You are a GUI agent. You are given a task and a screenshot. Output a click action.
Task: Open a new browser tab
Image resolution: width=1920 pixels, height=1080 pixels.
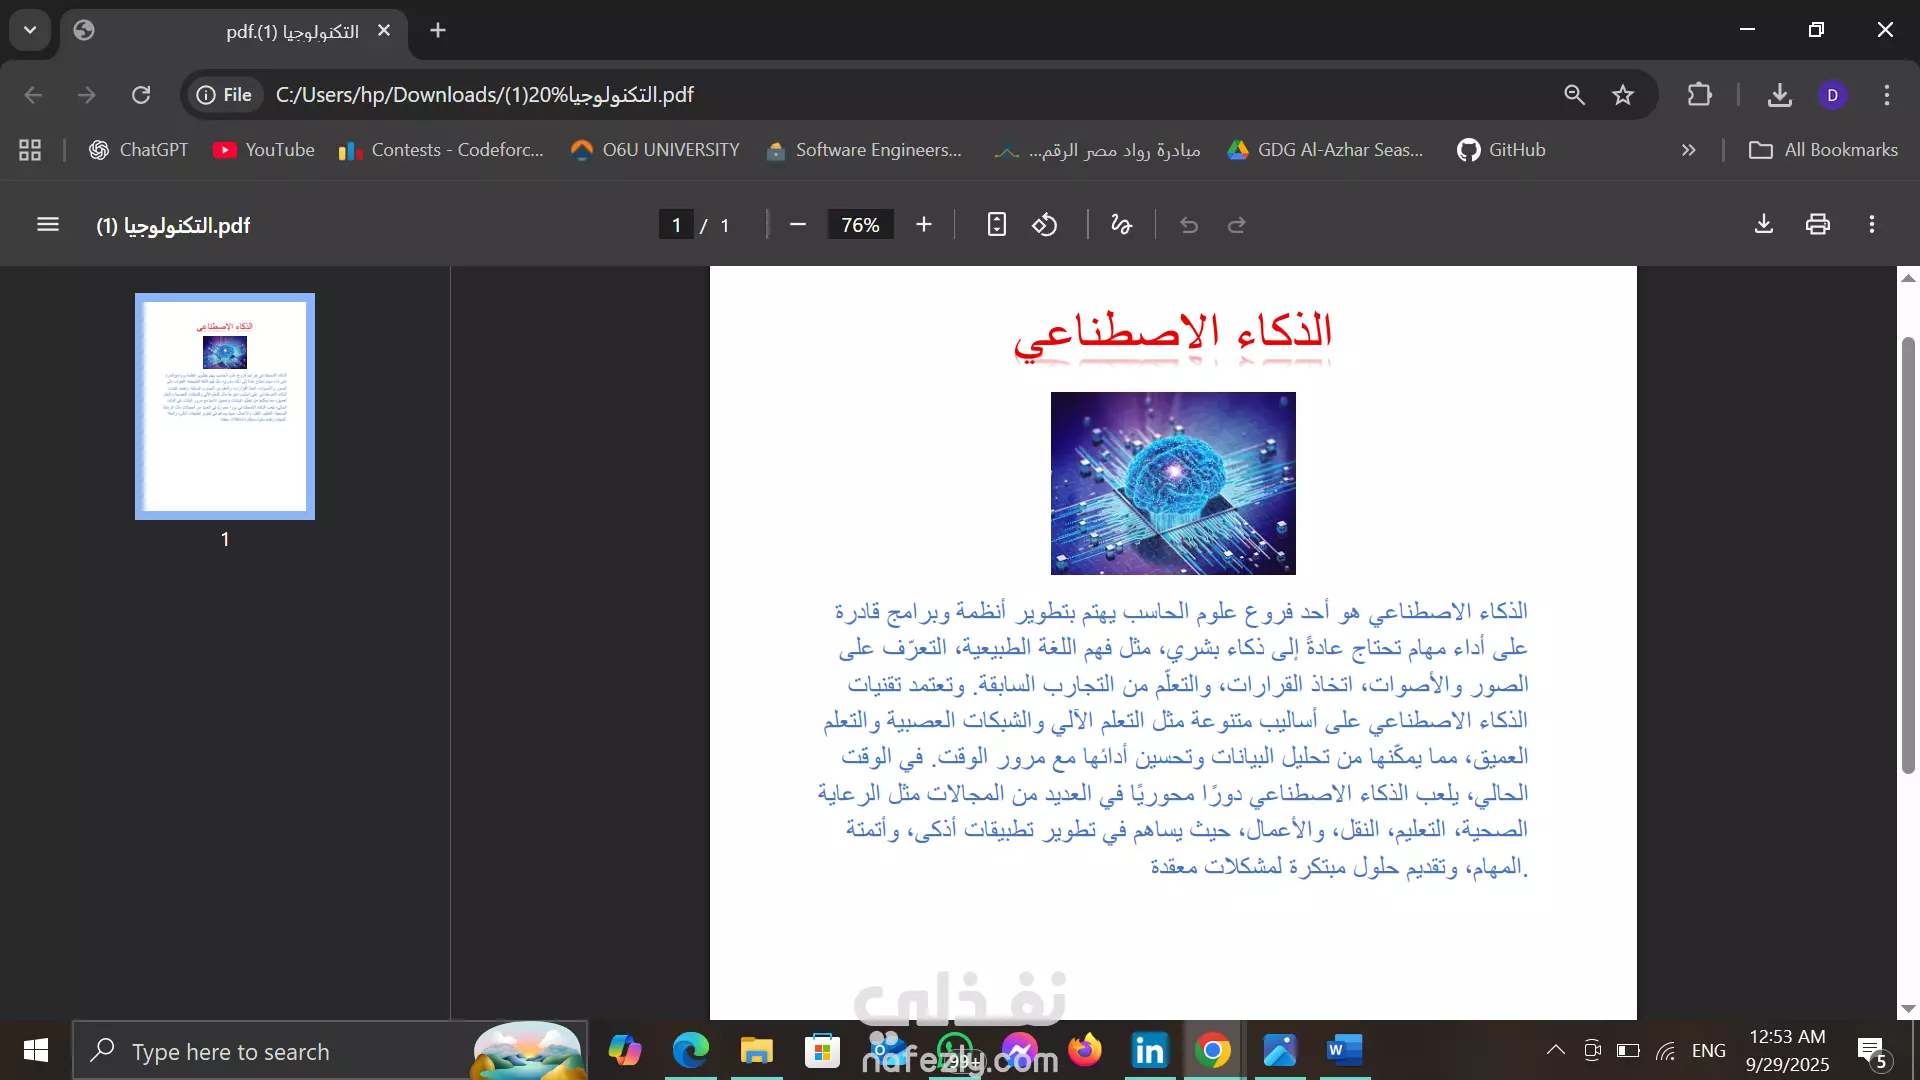tap(438, 30)
